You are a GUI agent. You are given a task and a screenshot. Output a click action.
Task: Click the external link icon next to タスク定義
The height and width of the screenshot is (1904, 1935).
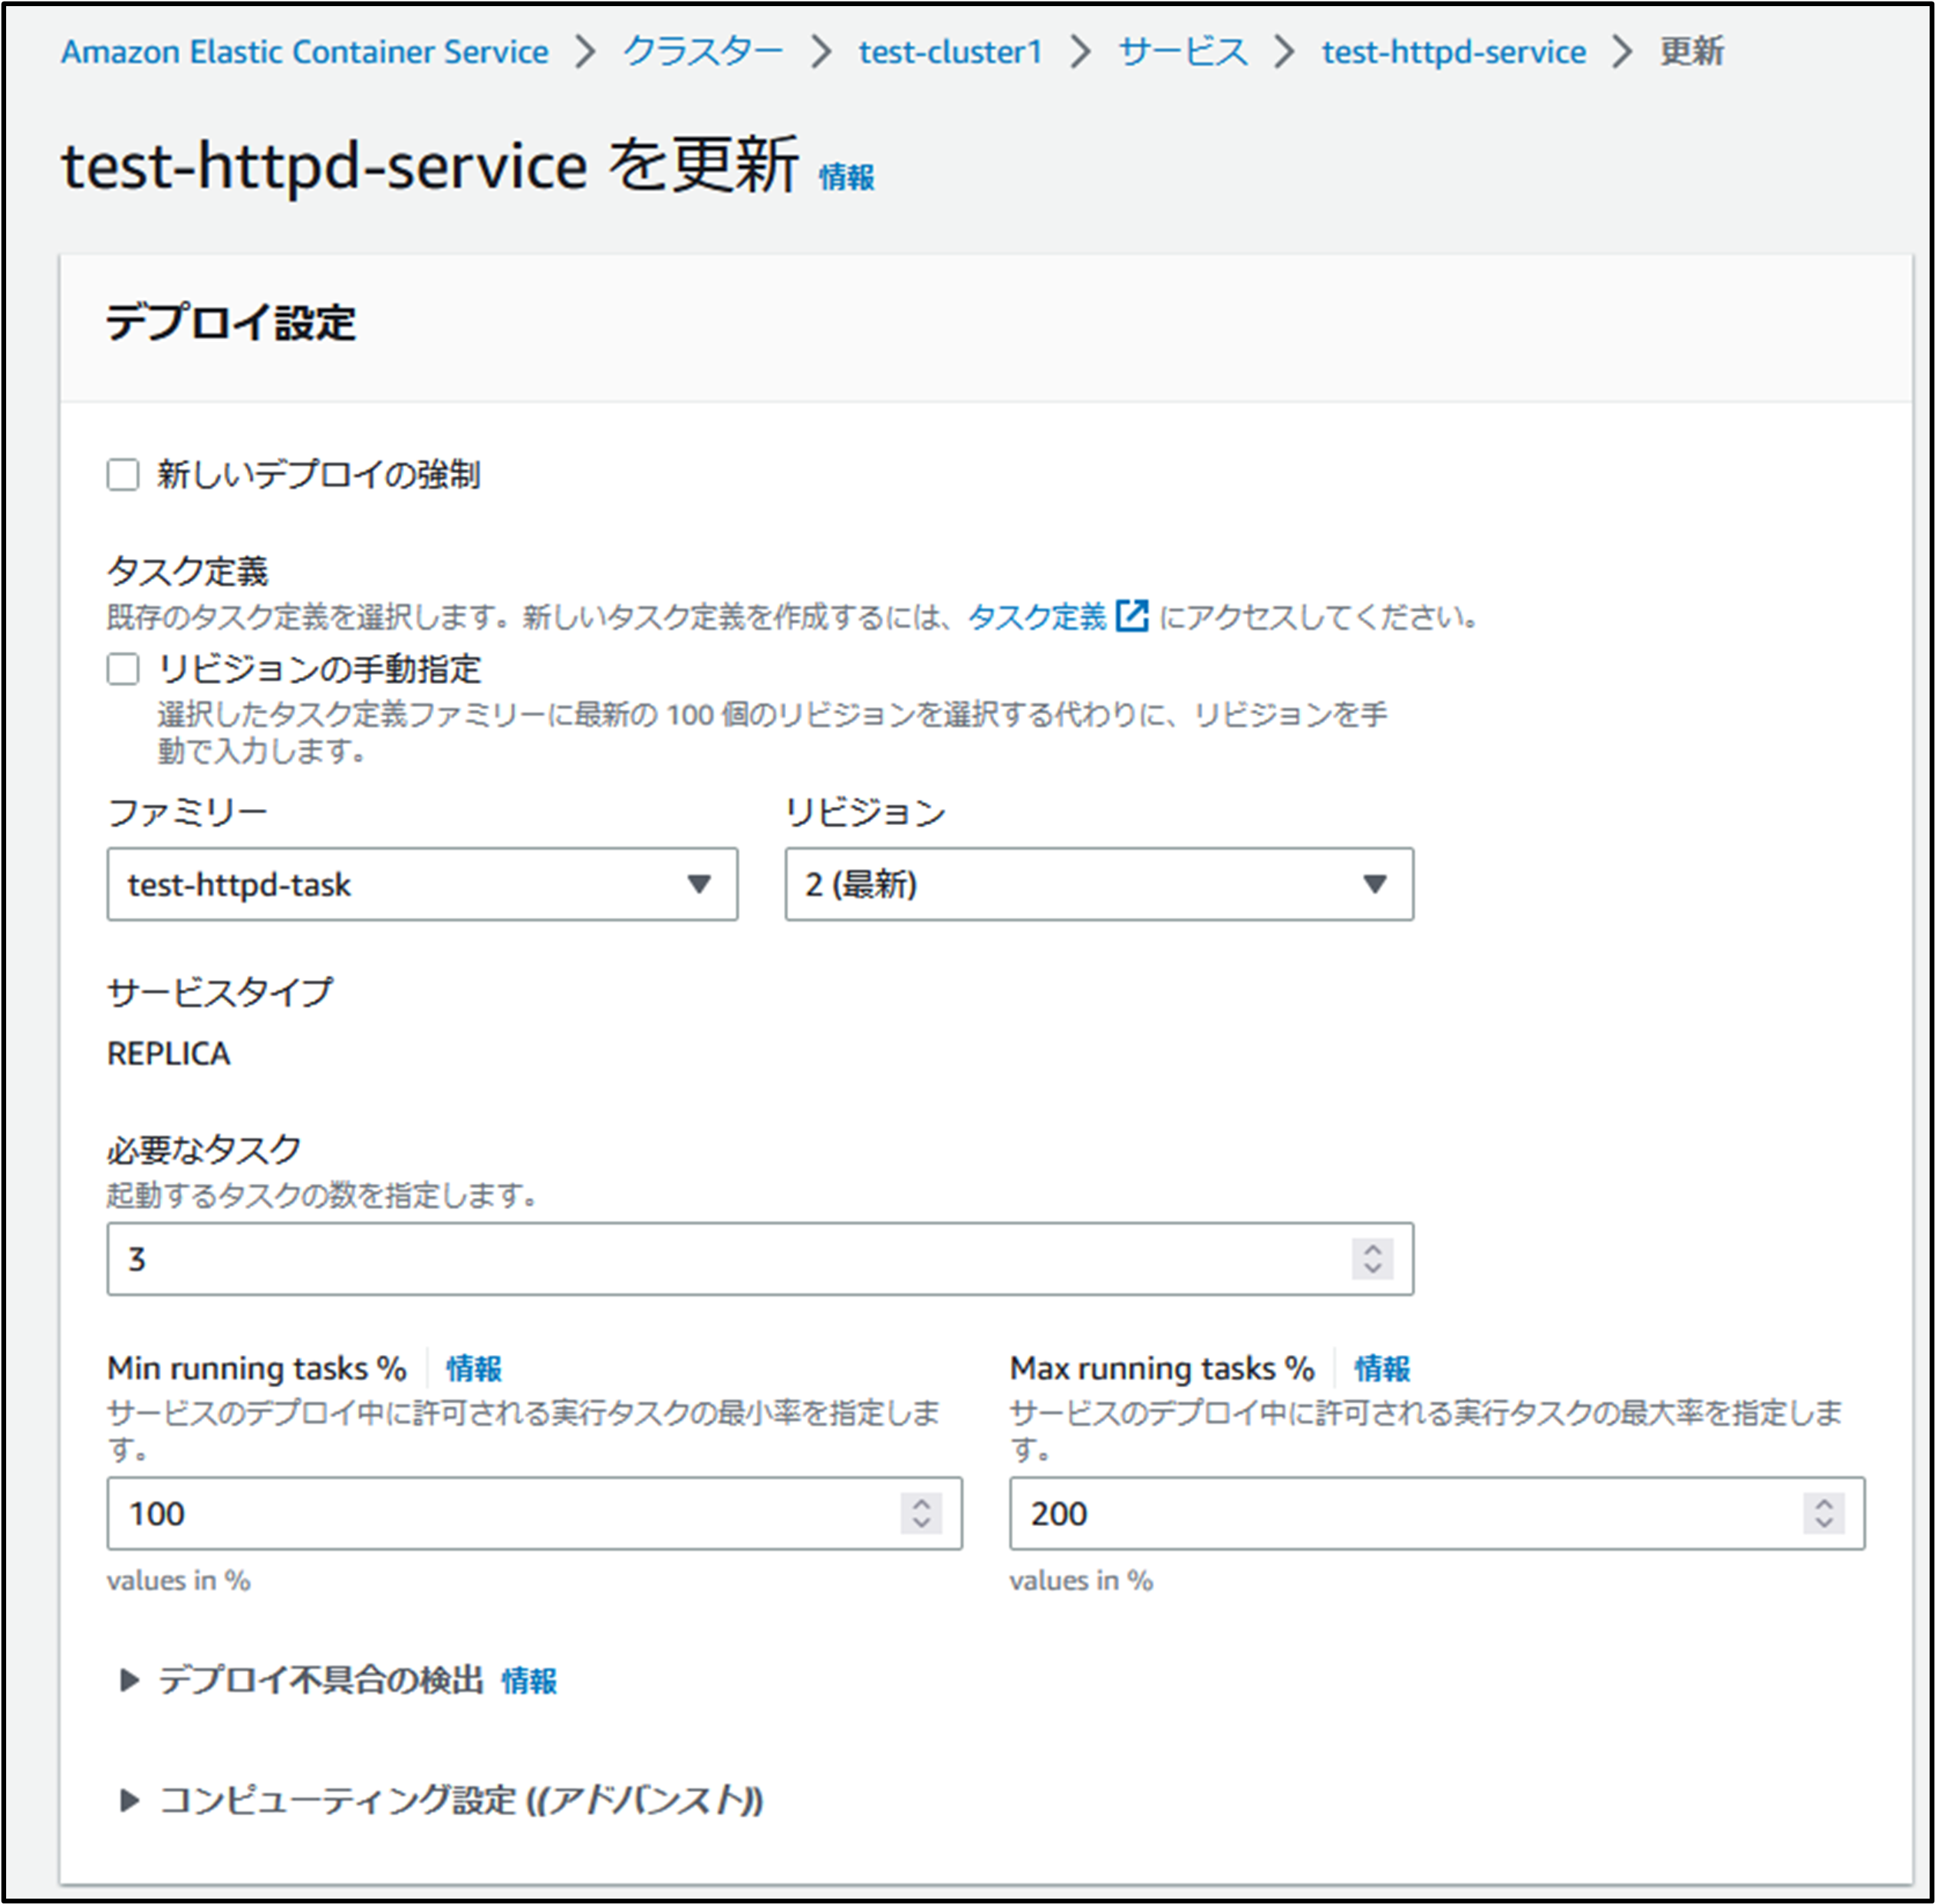click(x=1131, y=616)
